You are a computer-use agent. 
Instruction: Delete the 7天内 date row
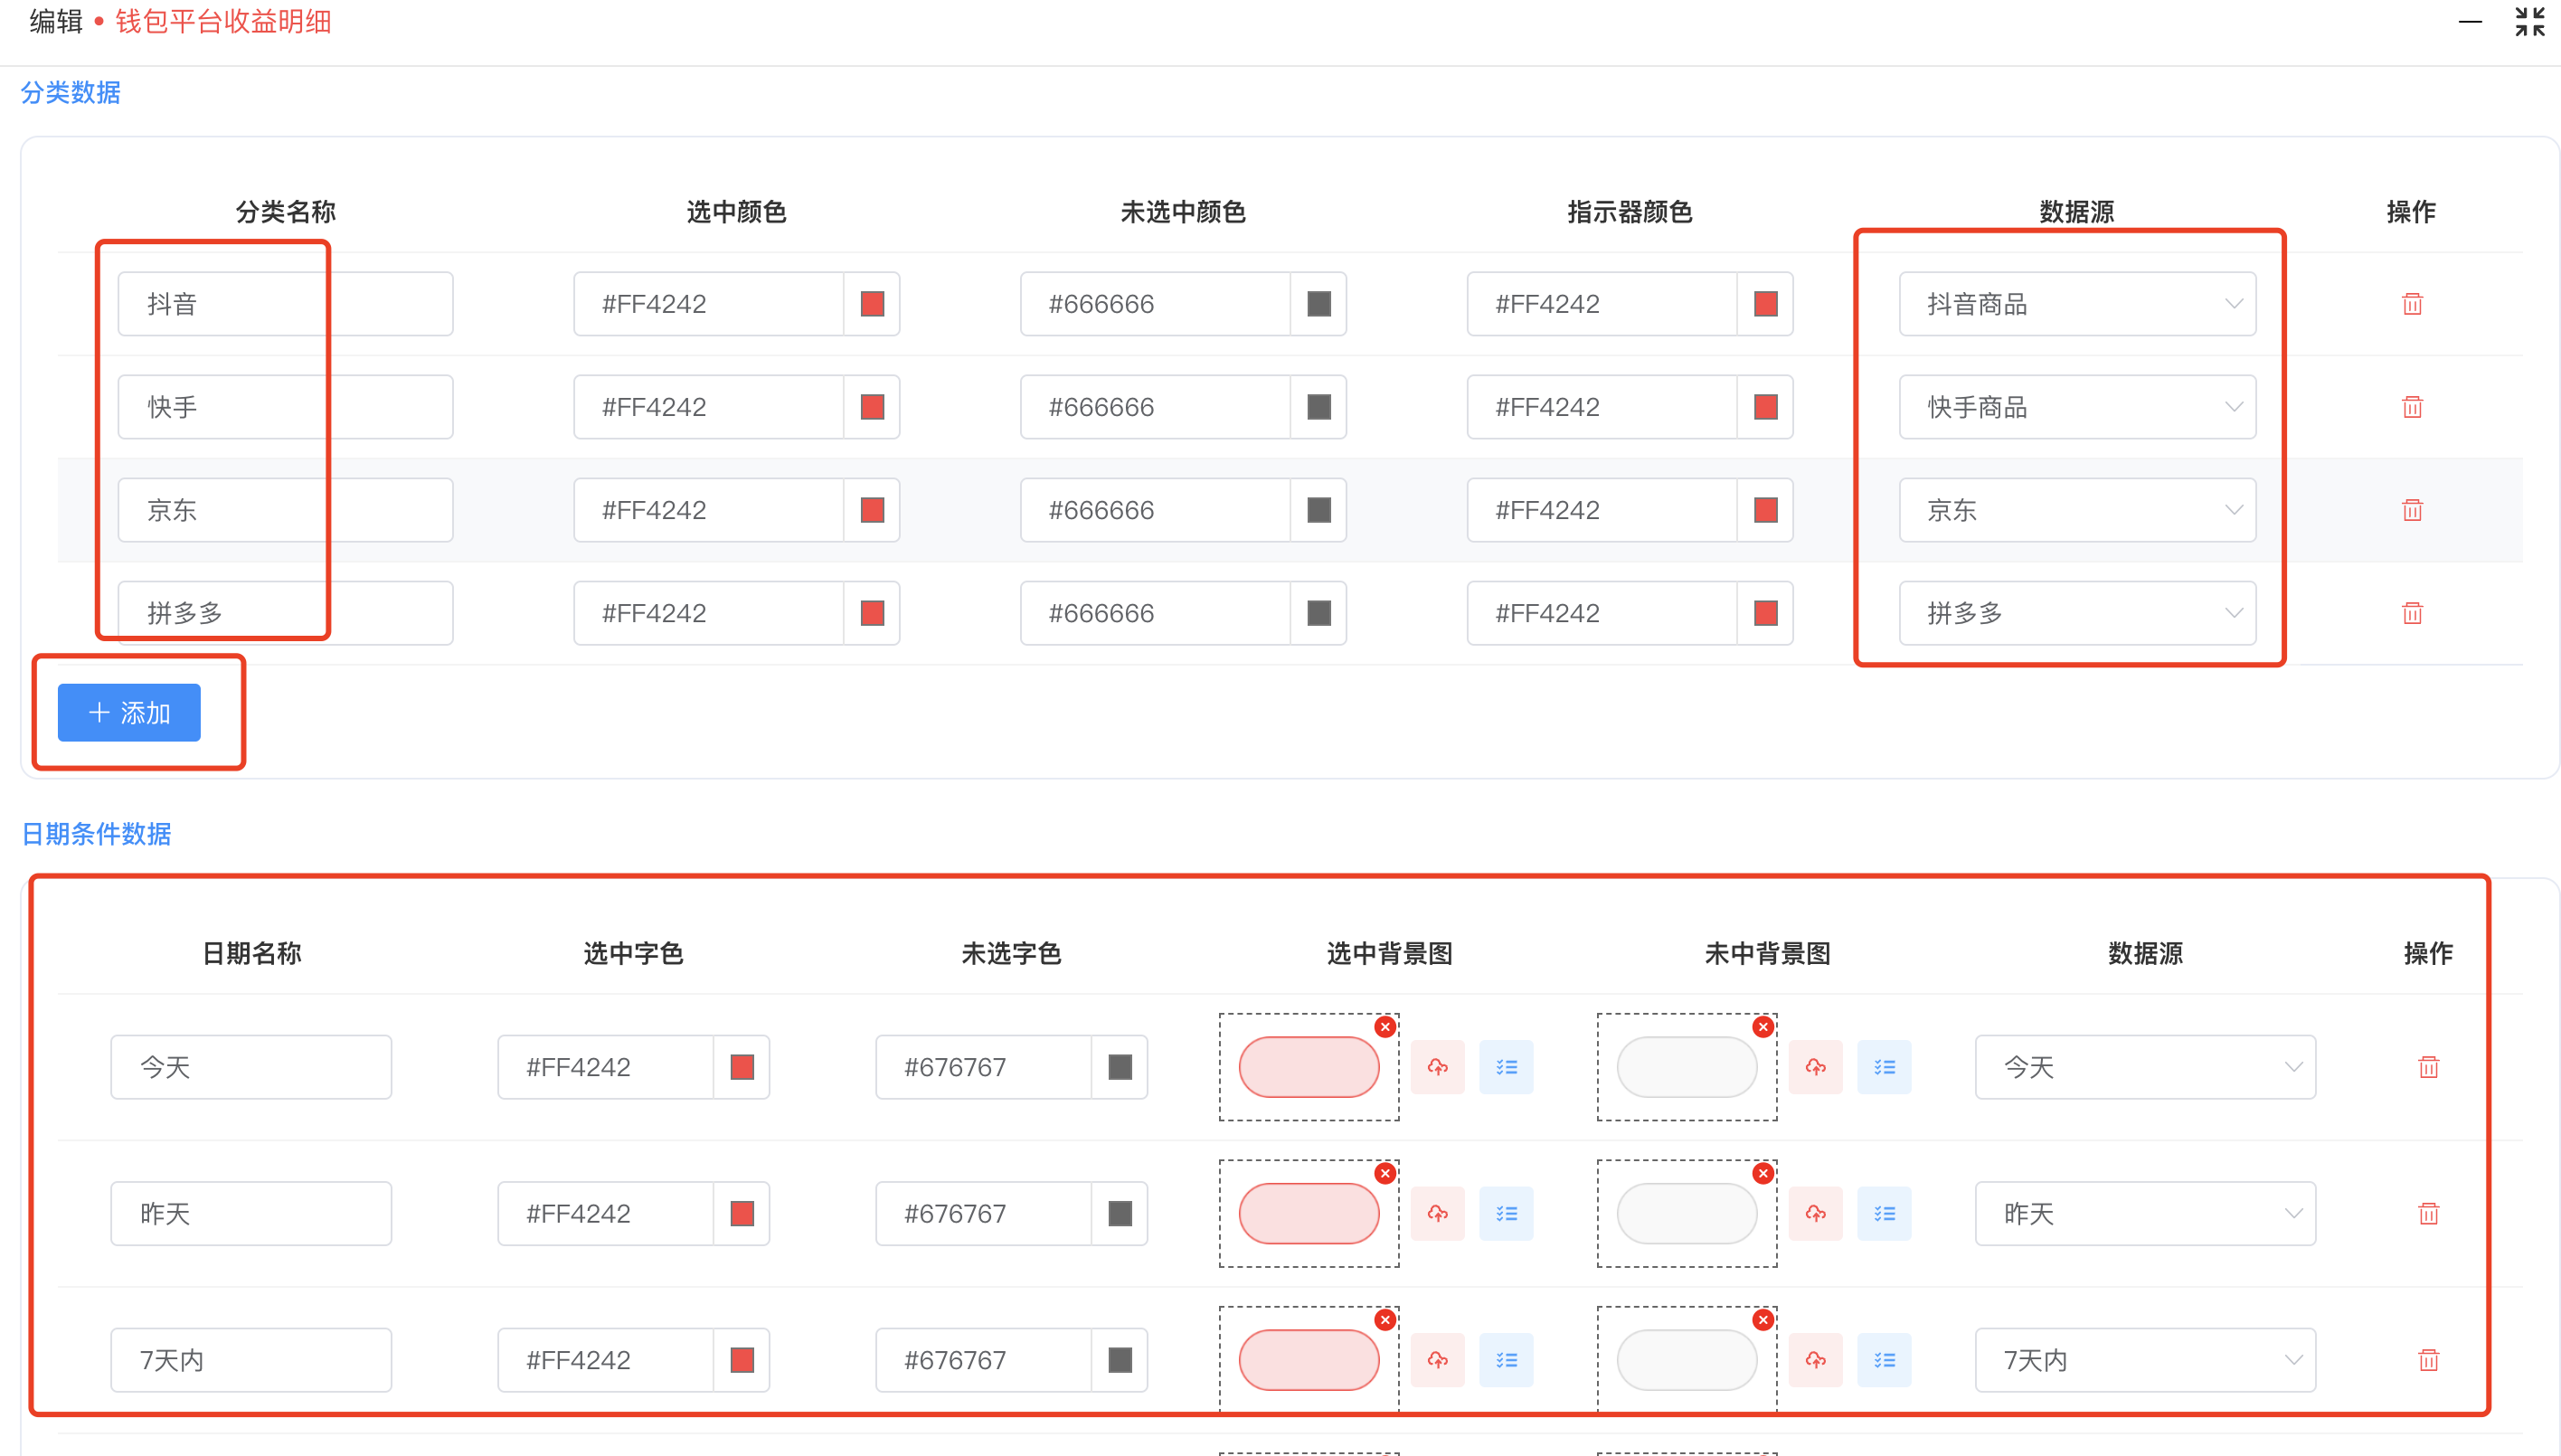click(2427, 1360)
